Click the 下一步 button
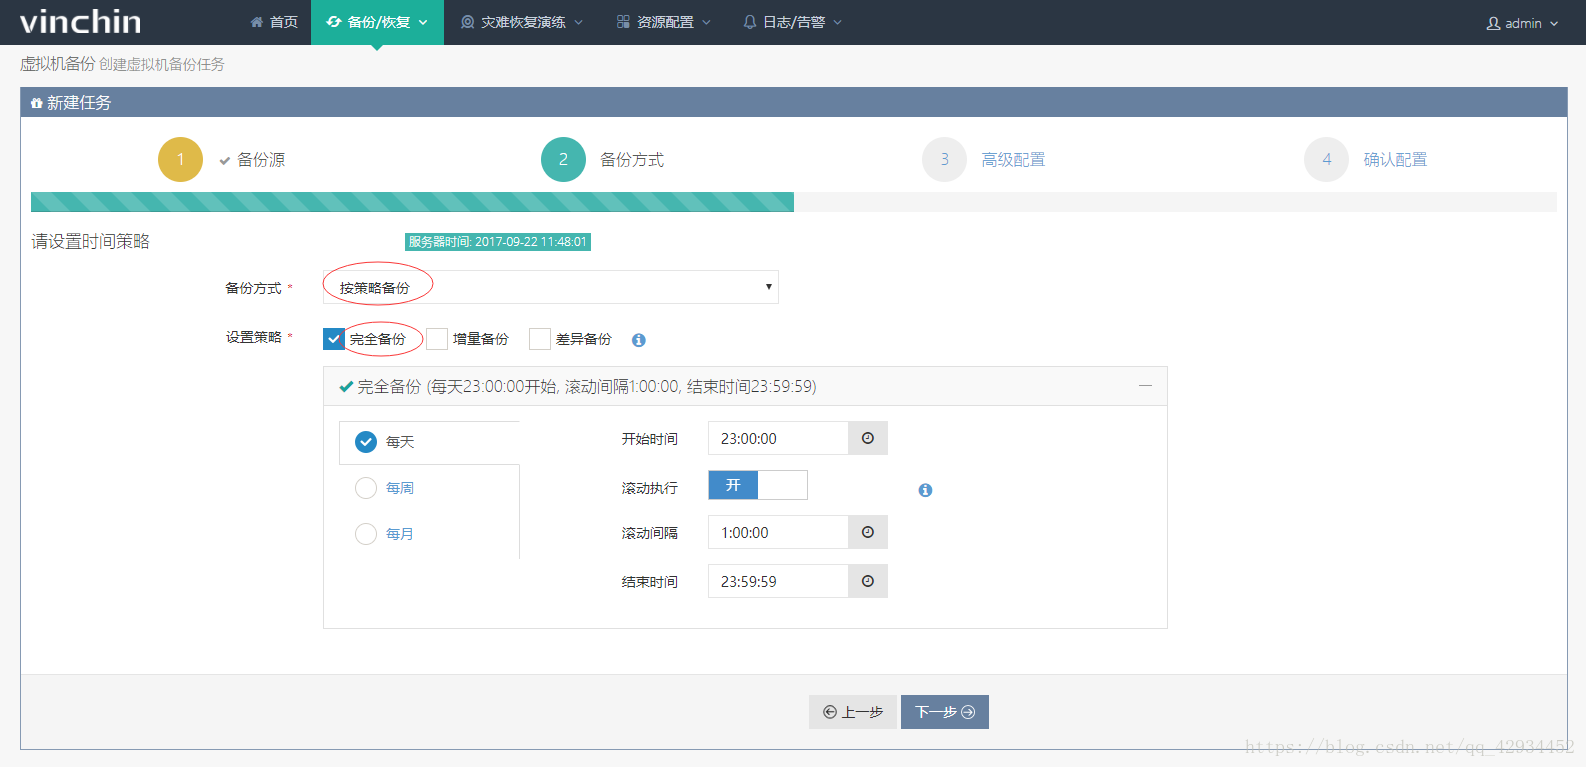The image size is (1586, 767). (944, 712)
